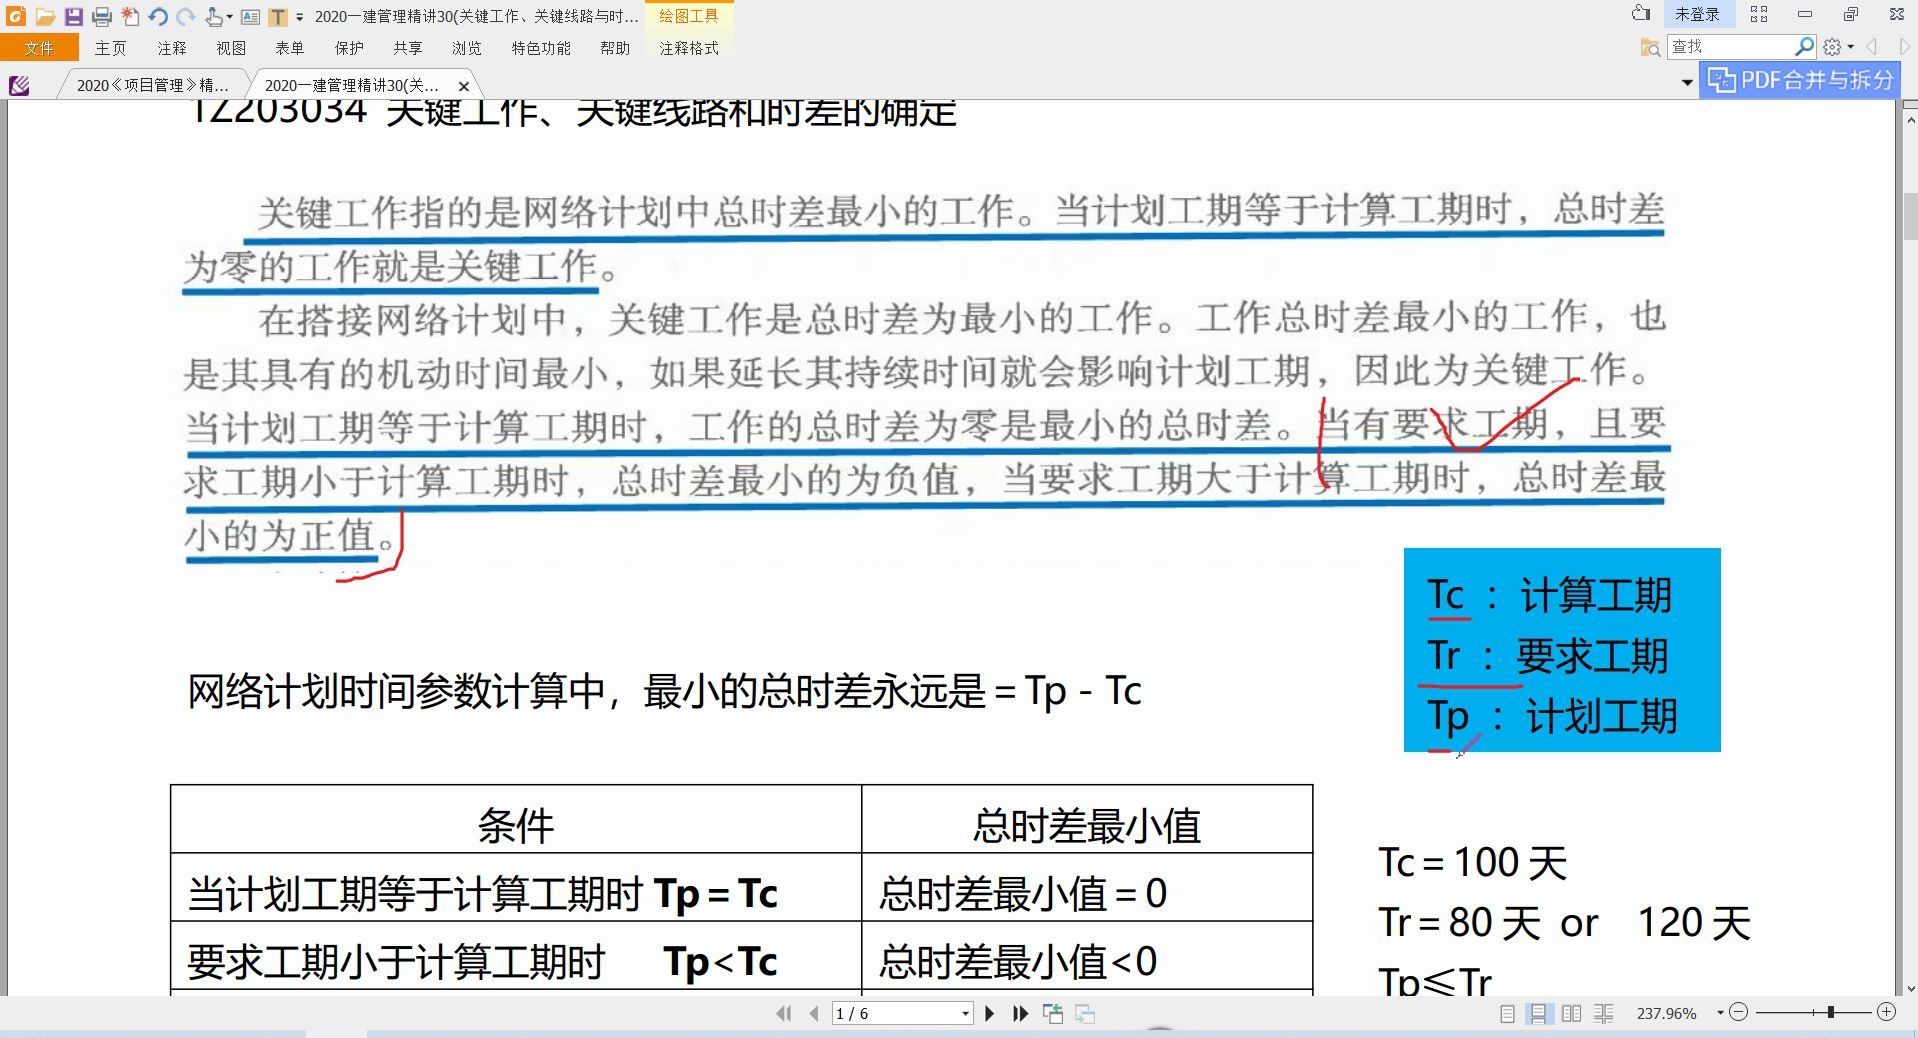Open the 文件 menu

click(x=39, y=48)
